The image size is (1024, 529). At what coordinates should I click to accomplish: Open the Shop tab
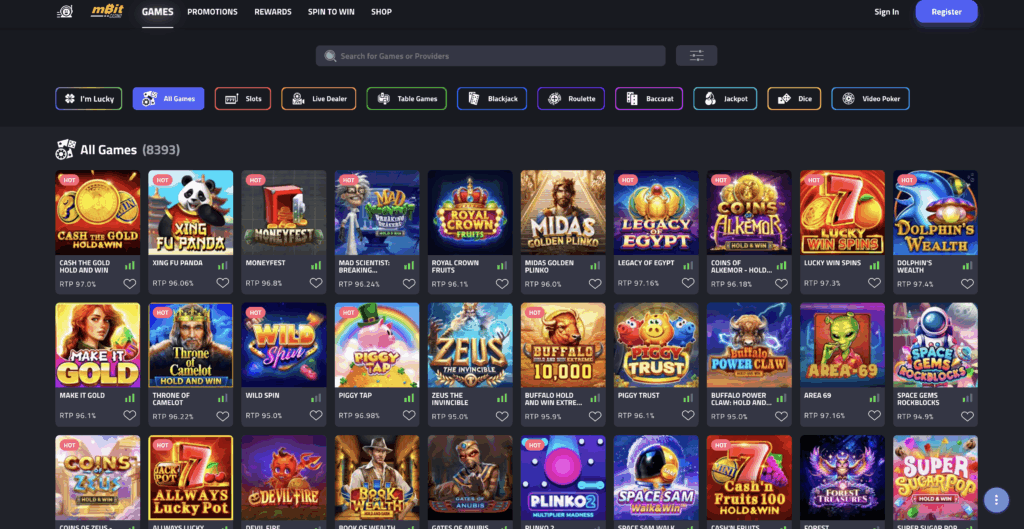click(381, 12)
